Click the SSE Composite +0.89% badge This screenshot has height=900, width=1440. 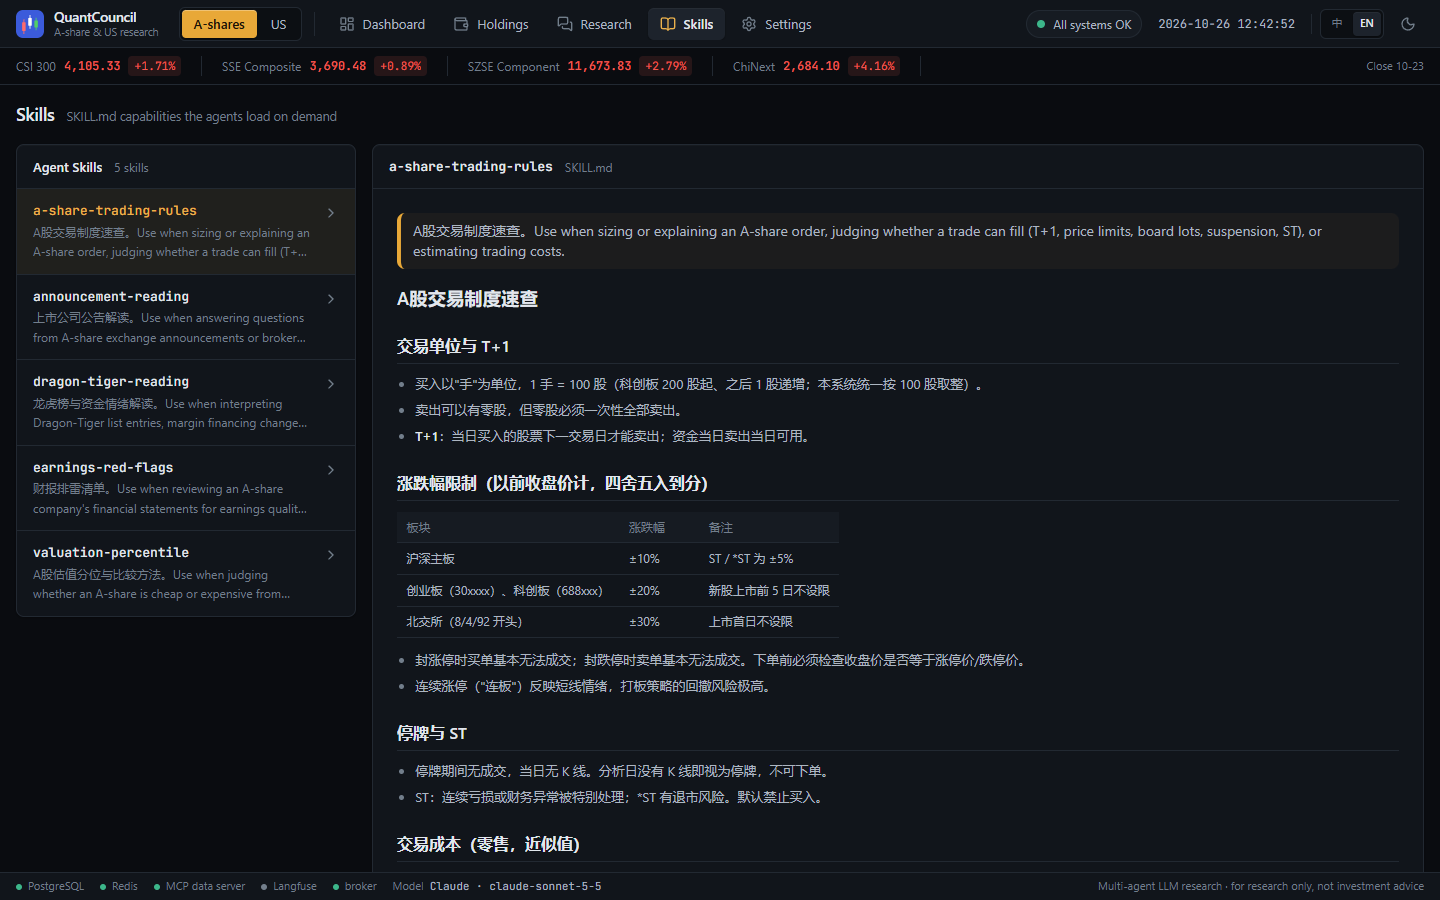[401, 66]
